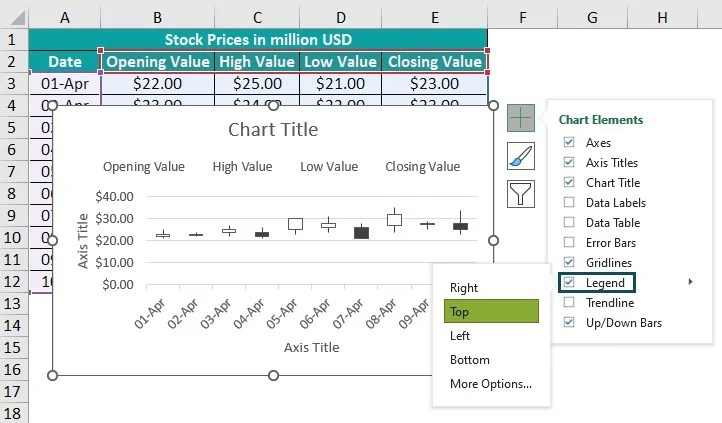Open the Chart Filters funnel button
Screen dimensions: 722x423
521,194
